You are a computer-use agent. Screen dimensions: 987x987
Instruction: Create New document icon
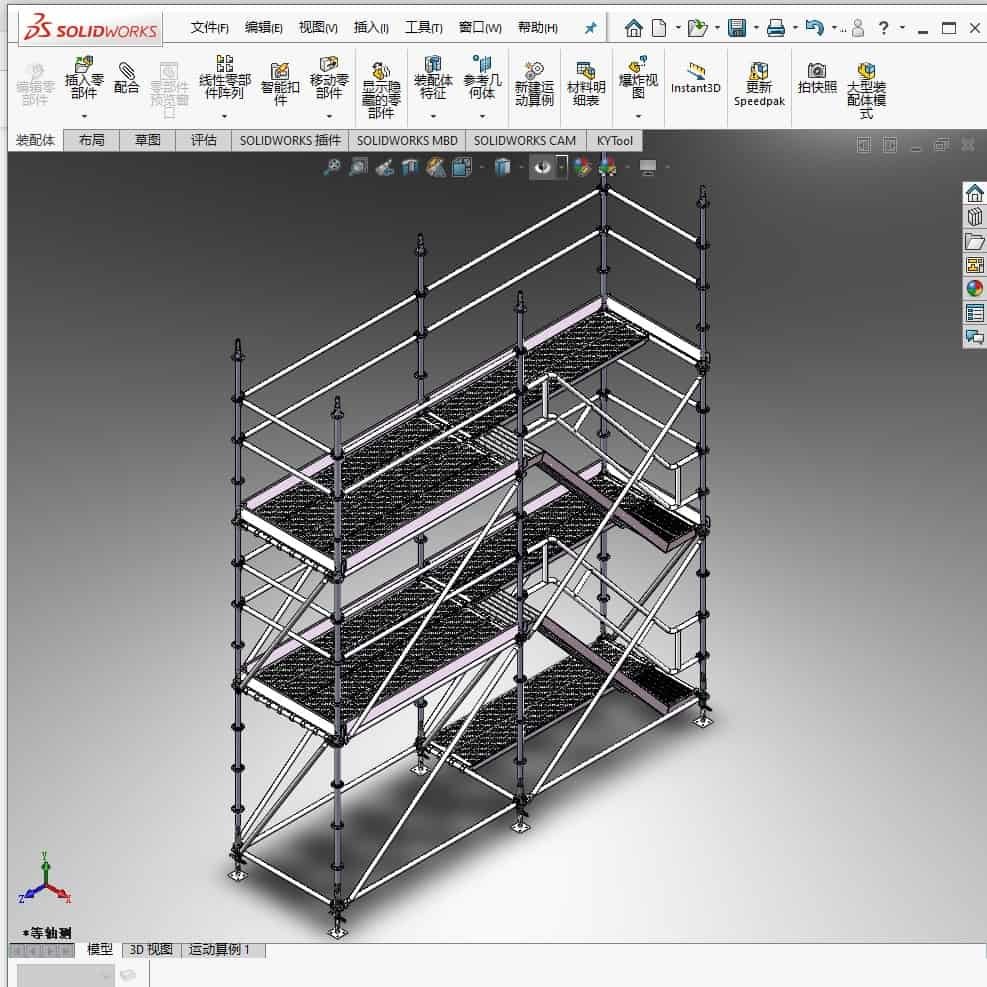[x=658, y=28]
